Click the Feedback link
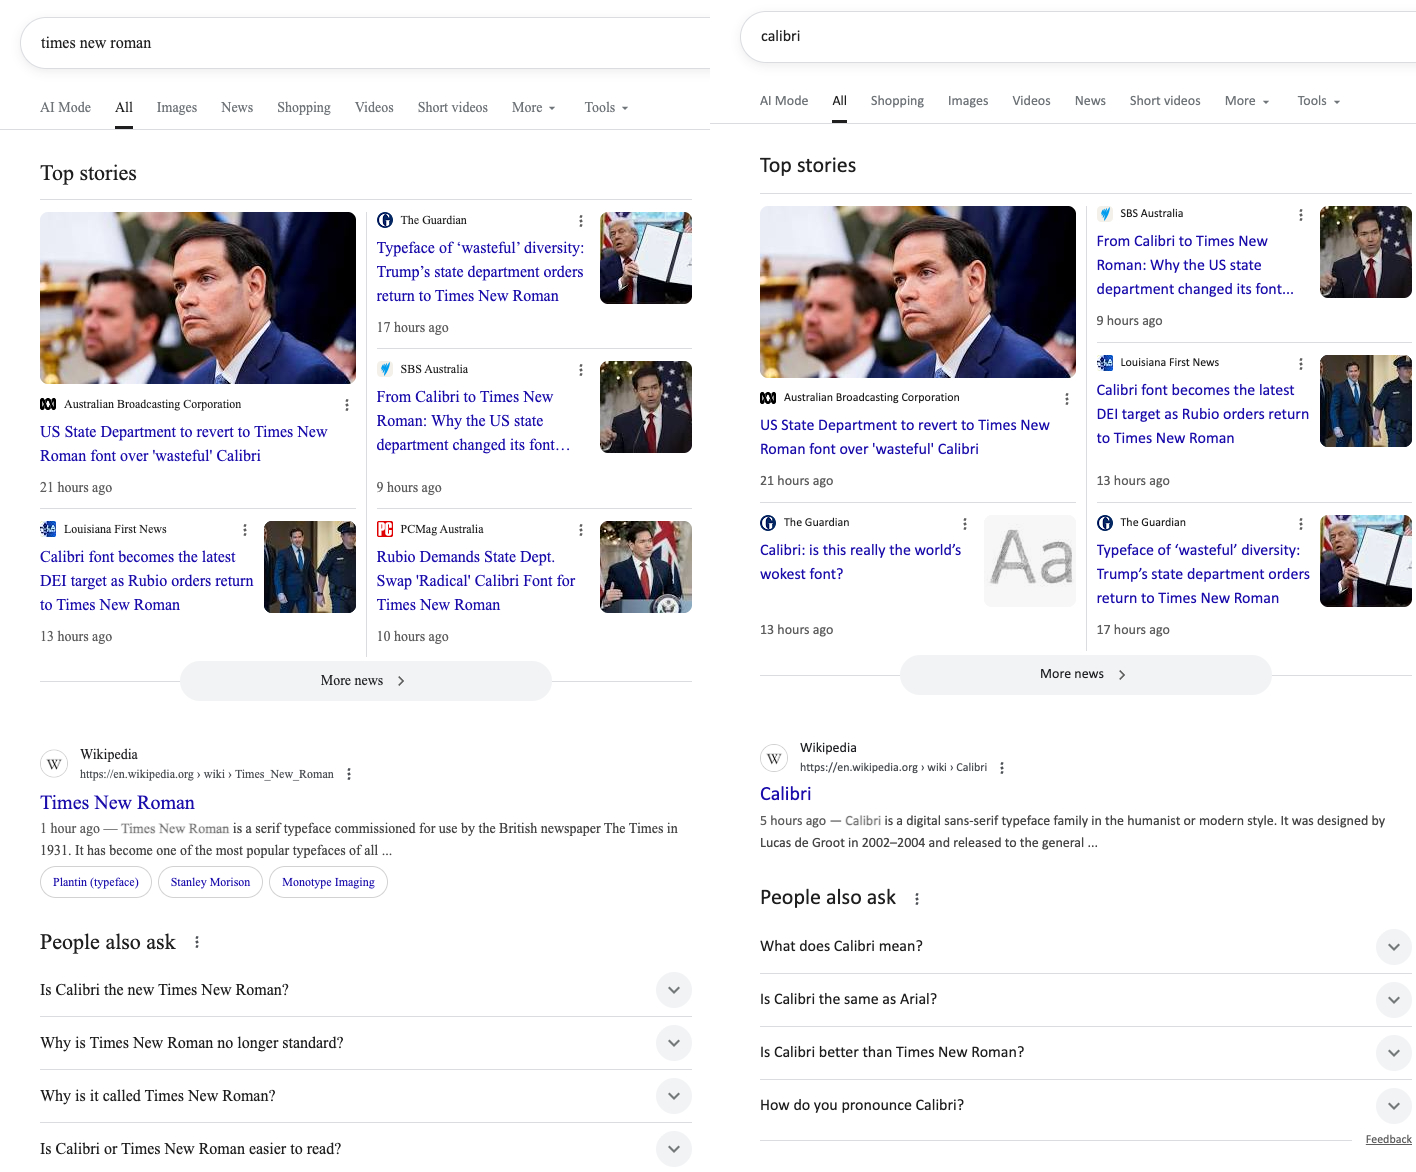The height and width of the screenshot is (1172, 1416). [1388, 1140]
